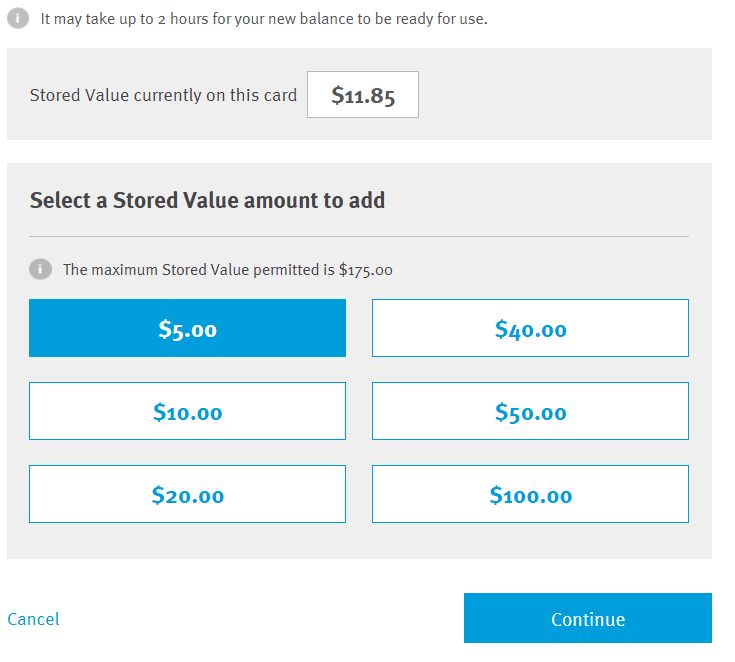735x662 pixels.
Task: Select the $5.00 amount option
Action: coord(187,328)
